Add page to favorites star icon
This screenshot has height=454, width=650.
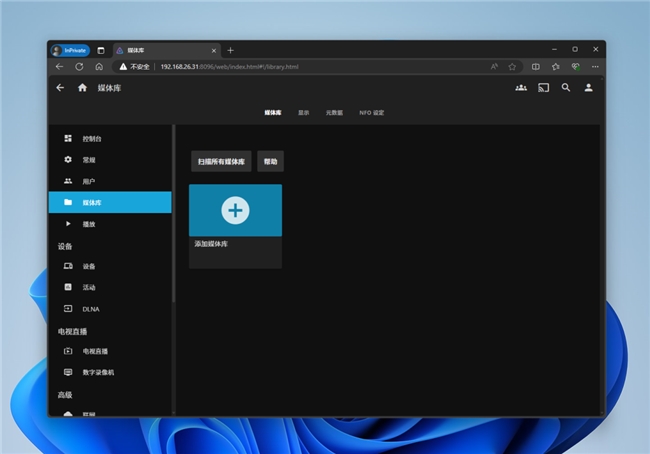[512, 67]
